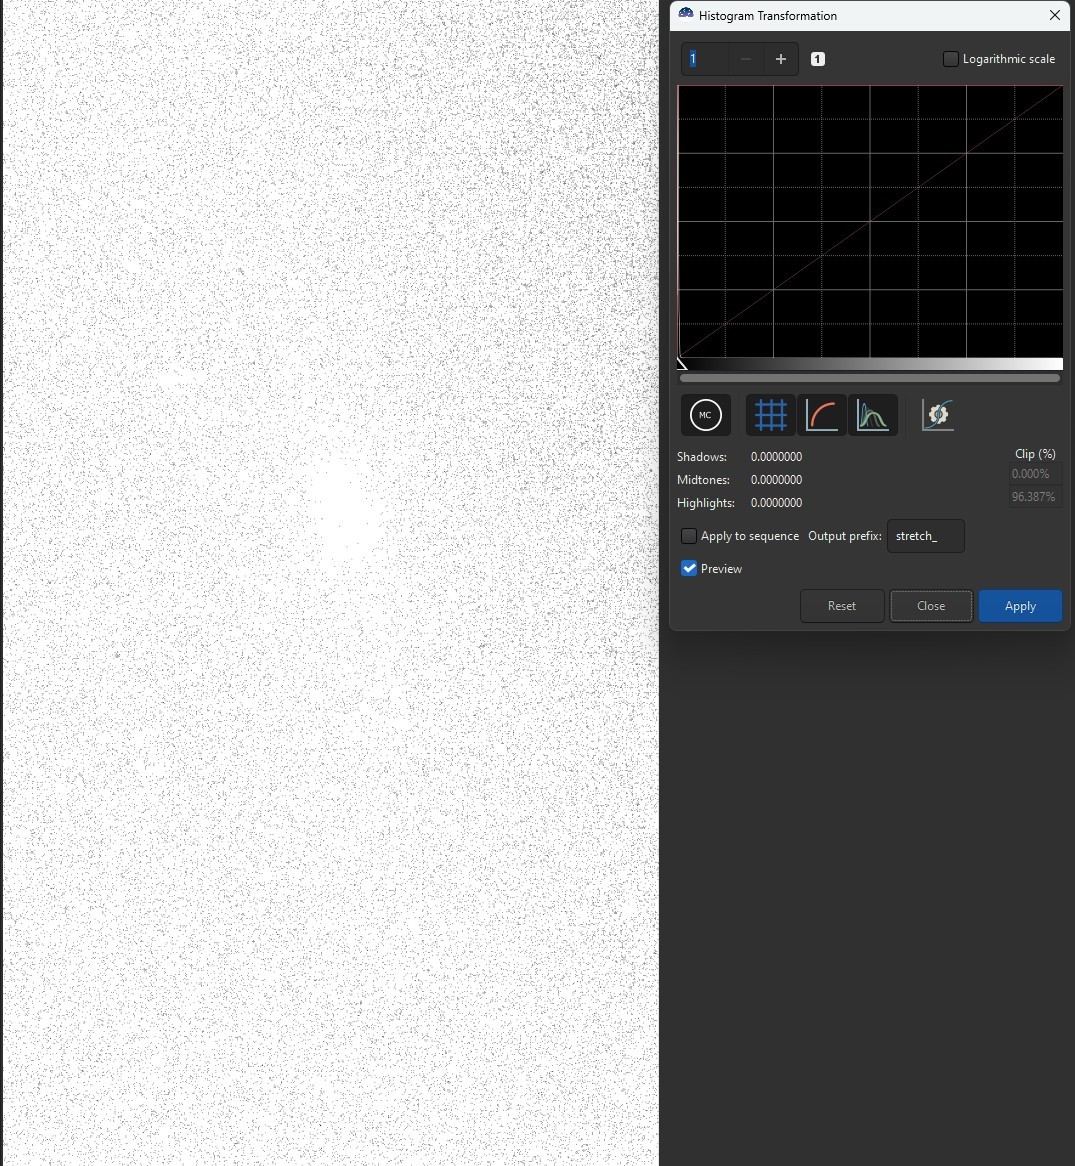This screenshot has width=1075, height=1166.
Task: Click the Output prefix text field
Action: coord(925,536)
